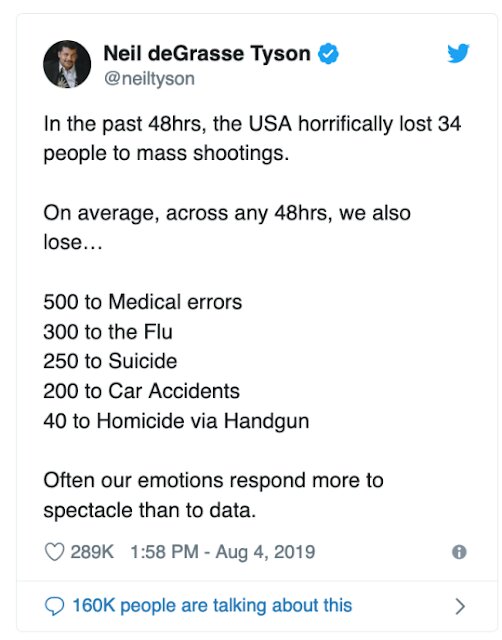Viewport: 502px width, 640px height.
Task: Click the "In the past 48hrs" sentence
Action: [252, 138]
